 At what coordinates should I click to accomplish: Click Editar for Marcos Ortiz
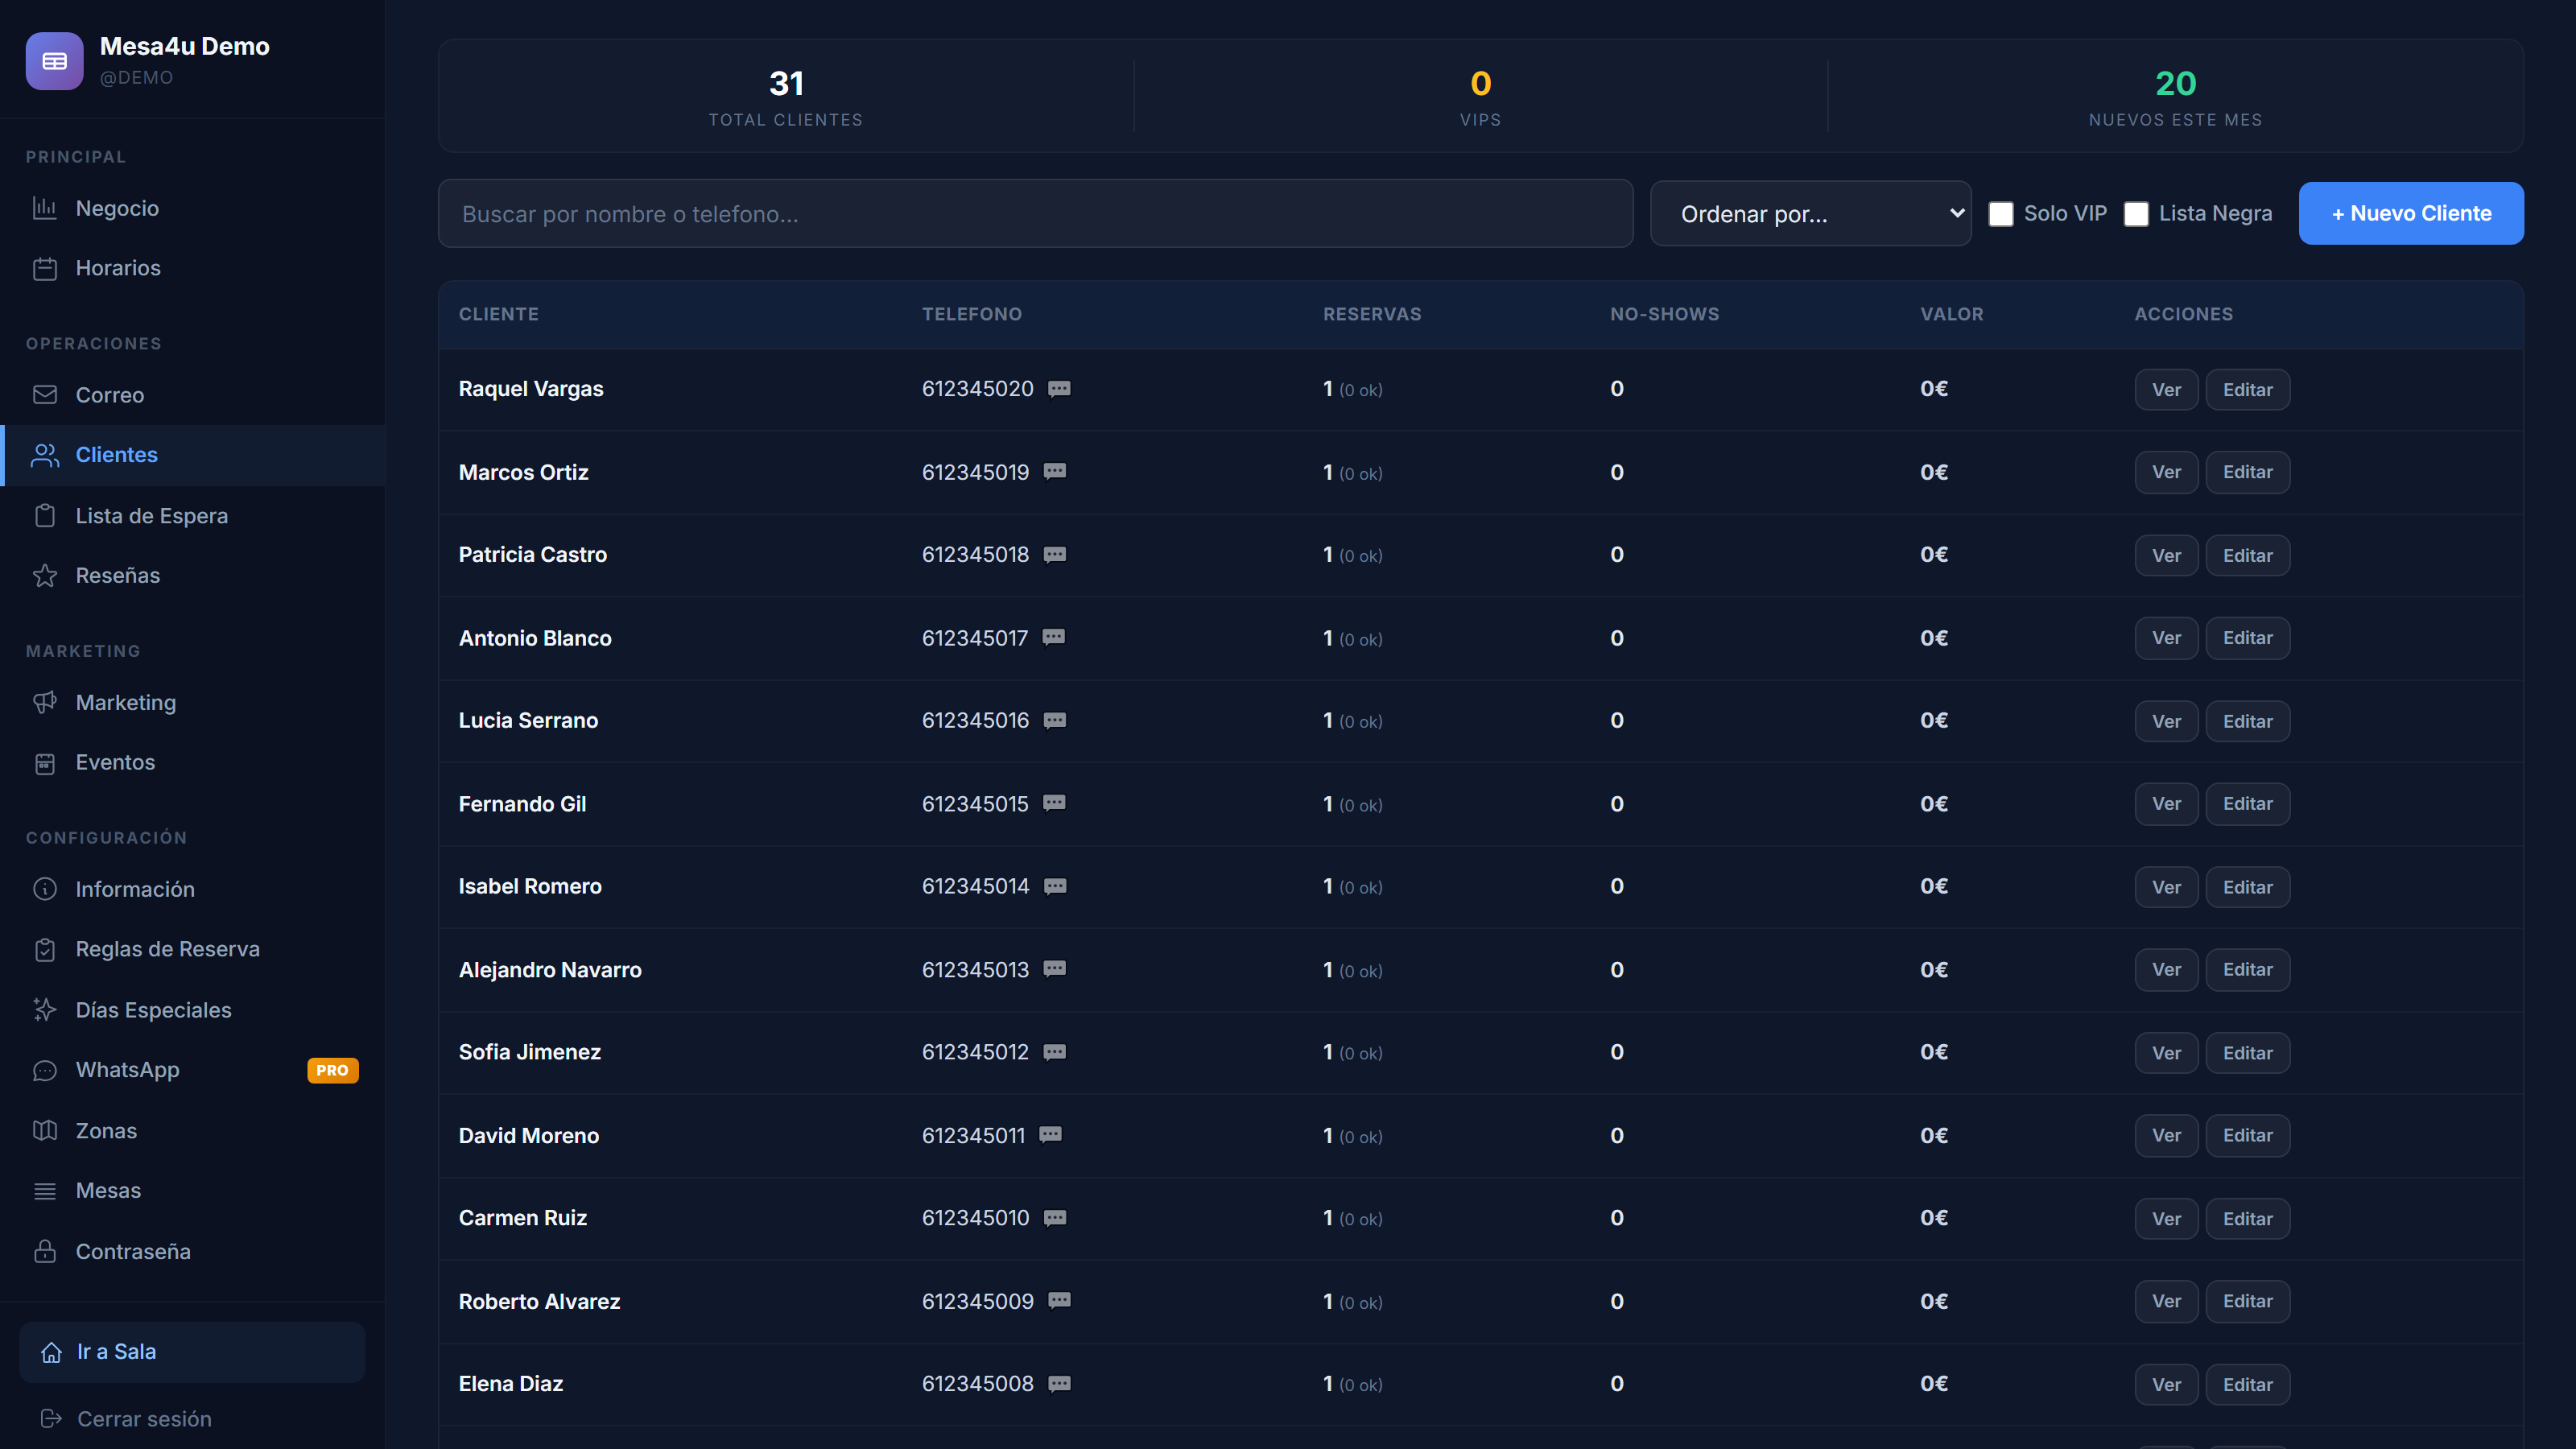2247,472
